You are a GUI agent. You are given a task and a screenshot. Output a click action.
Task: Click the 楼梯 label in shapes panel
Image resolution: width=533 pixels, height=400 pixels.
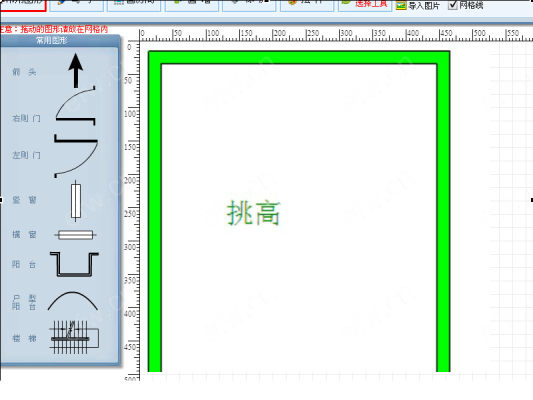click(24, 338)
